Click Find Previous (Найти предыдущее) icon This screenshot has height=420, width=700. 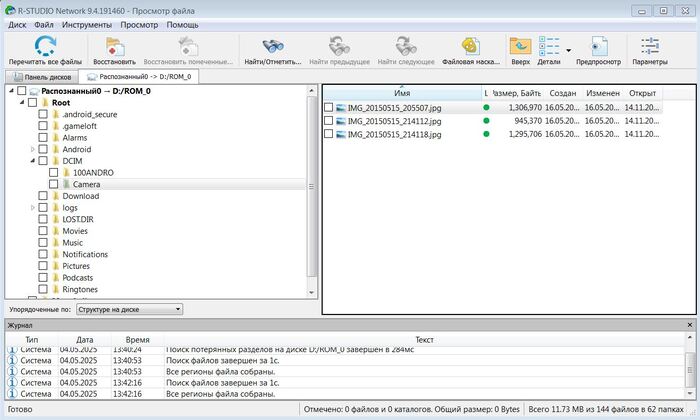(x=339, y=46)
